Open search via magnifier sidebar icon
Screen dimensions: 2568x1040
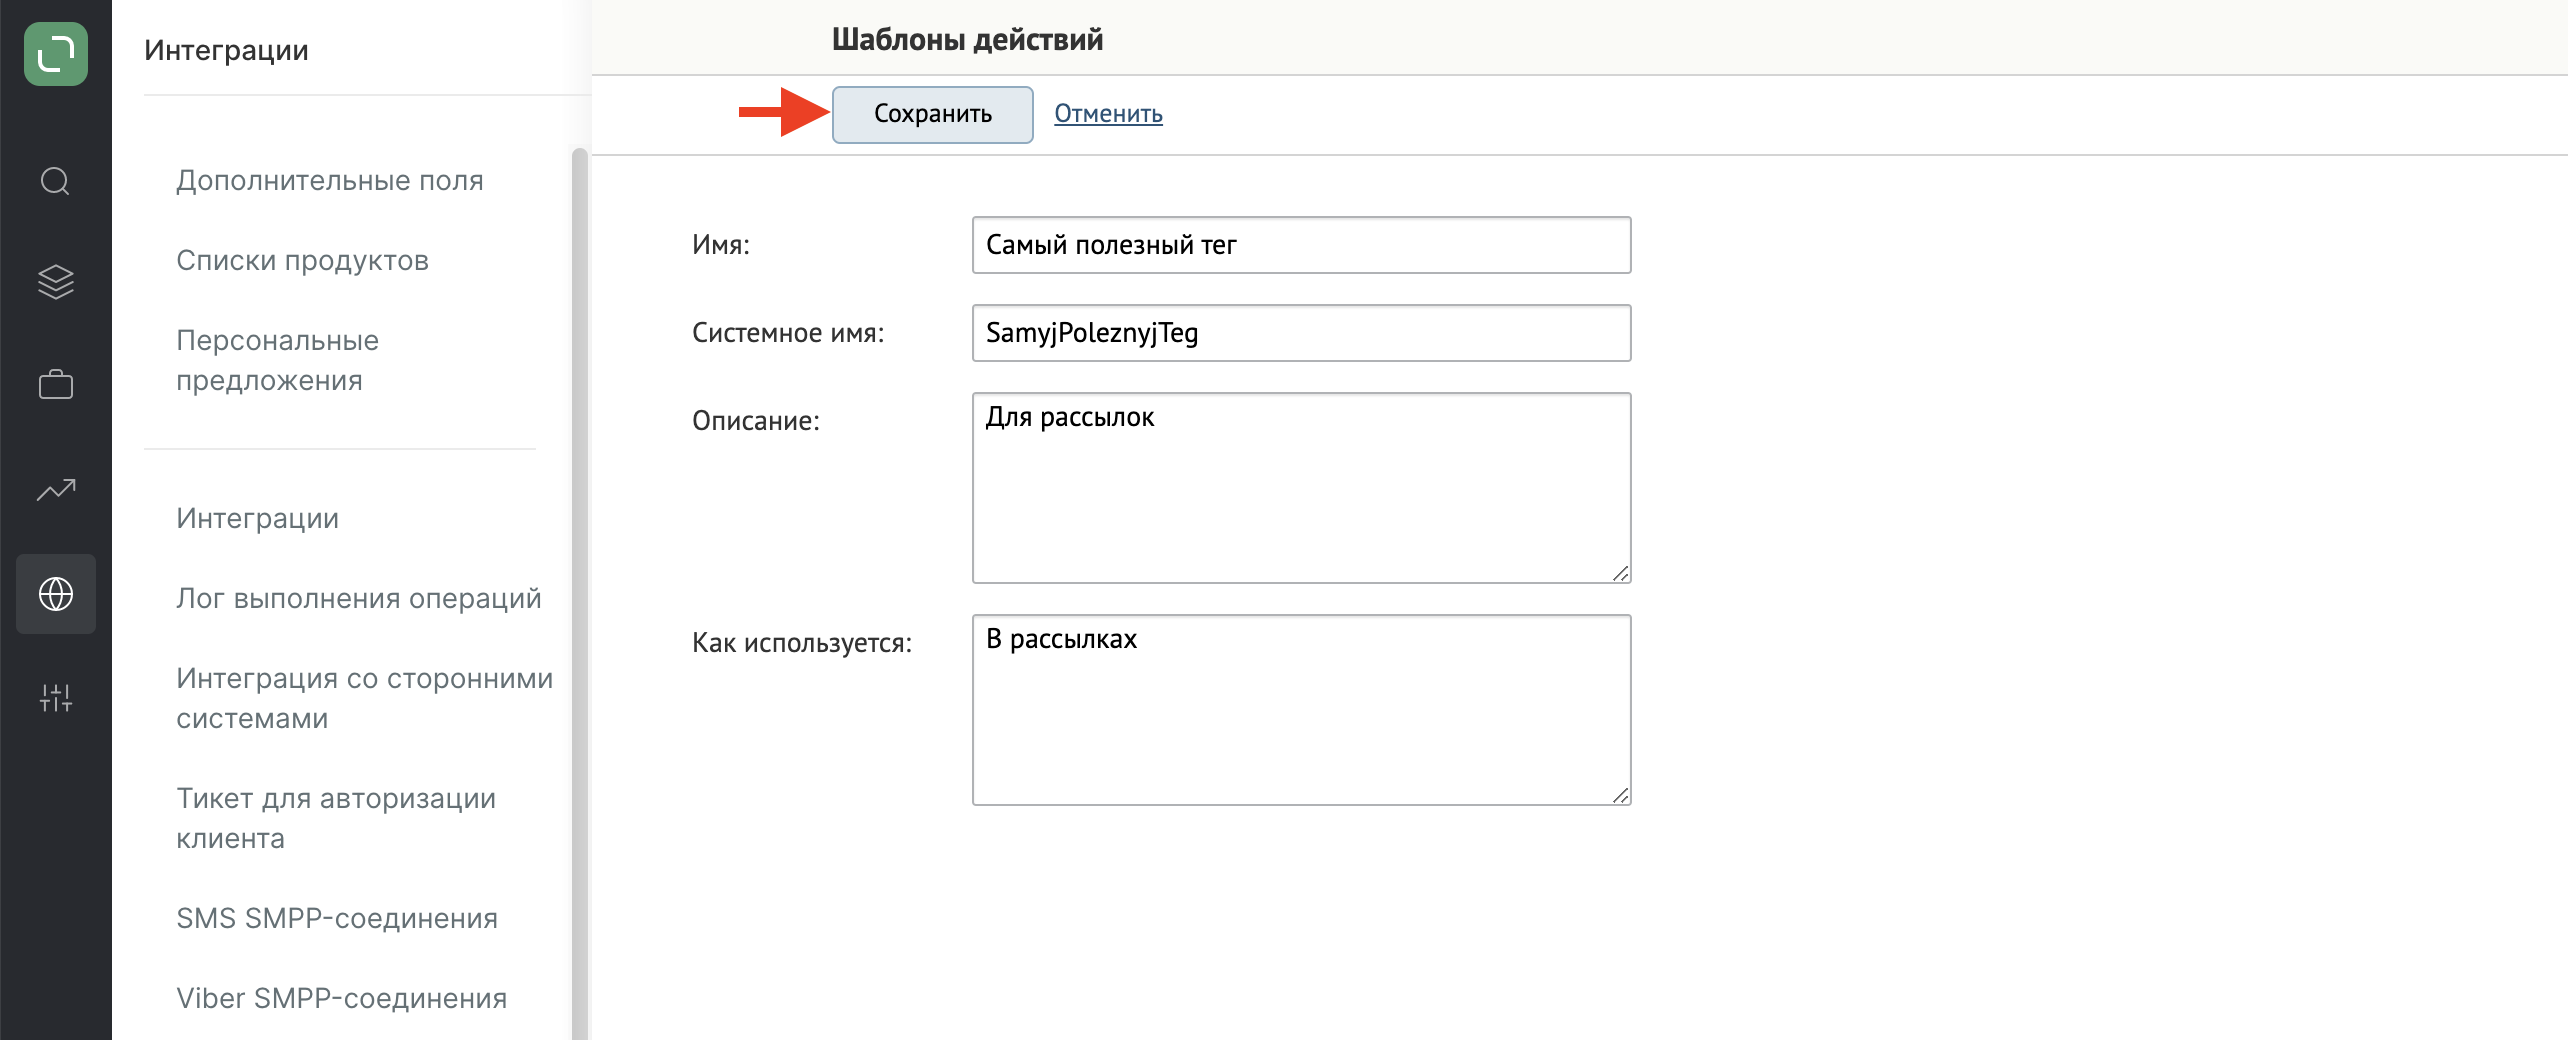point(56,181)
